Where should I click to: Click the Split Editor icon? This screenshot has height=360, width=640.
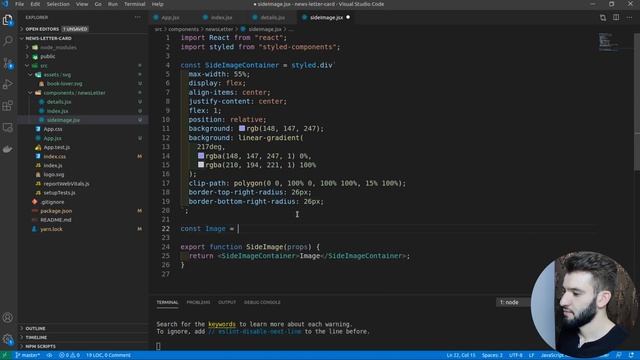pyautogui.click(x=616, y=18)
